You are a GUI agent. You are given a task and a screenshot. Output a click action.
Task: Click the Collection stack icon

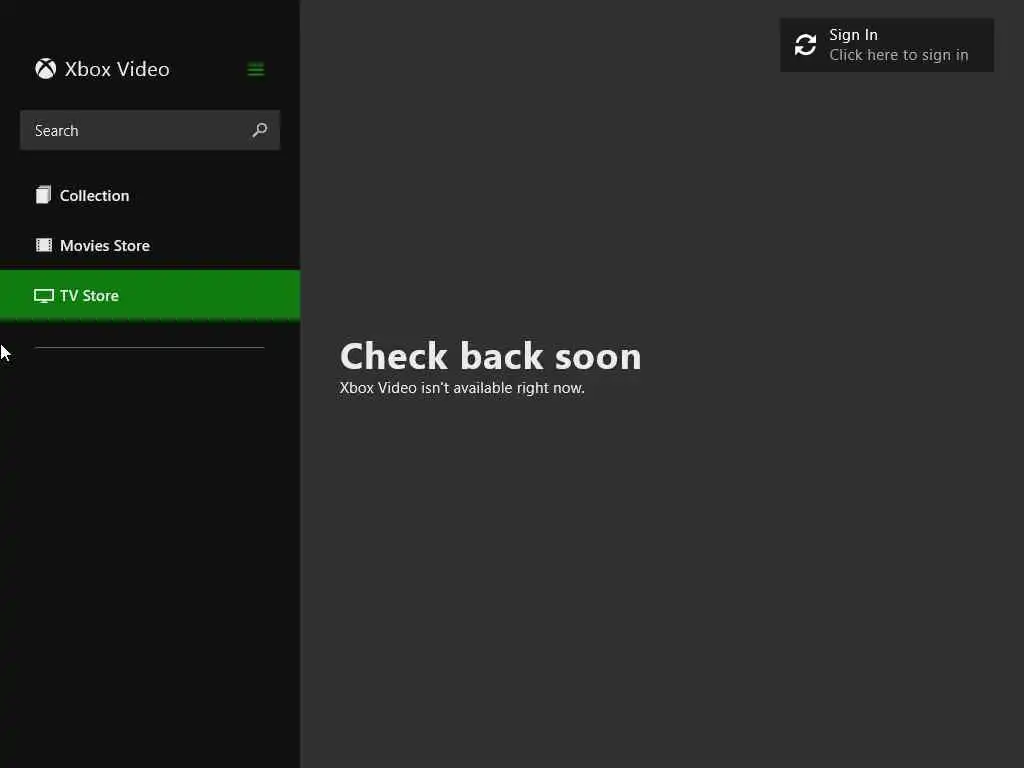43,195
